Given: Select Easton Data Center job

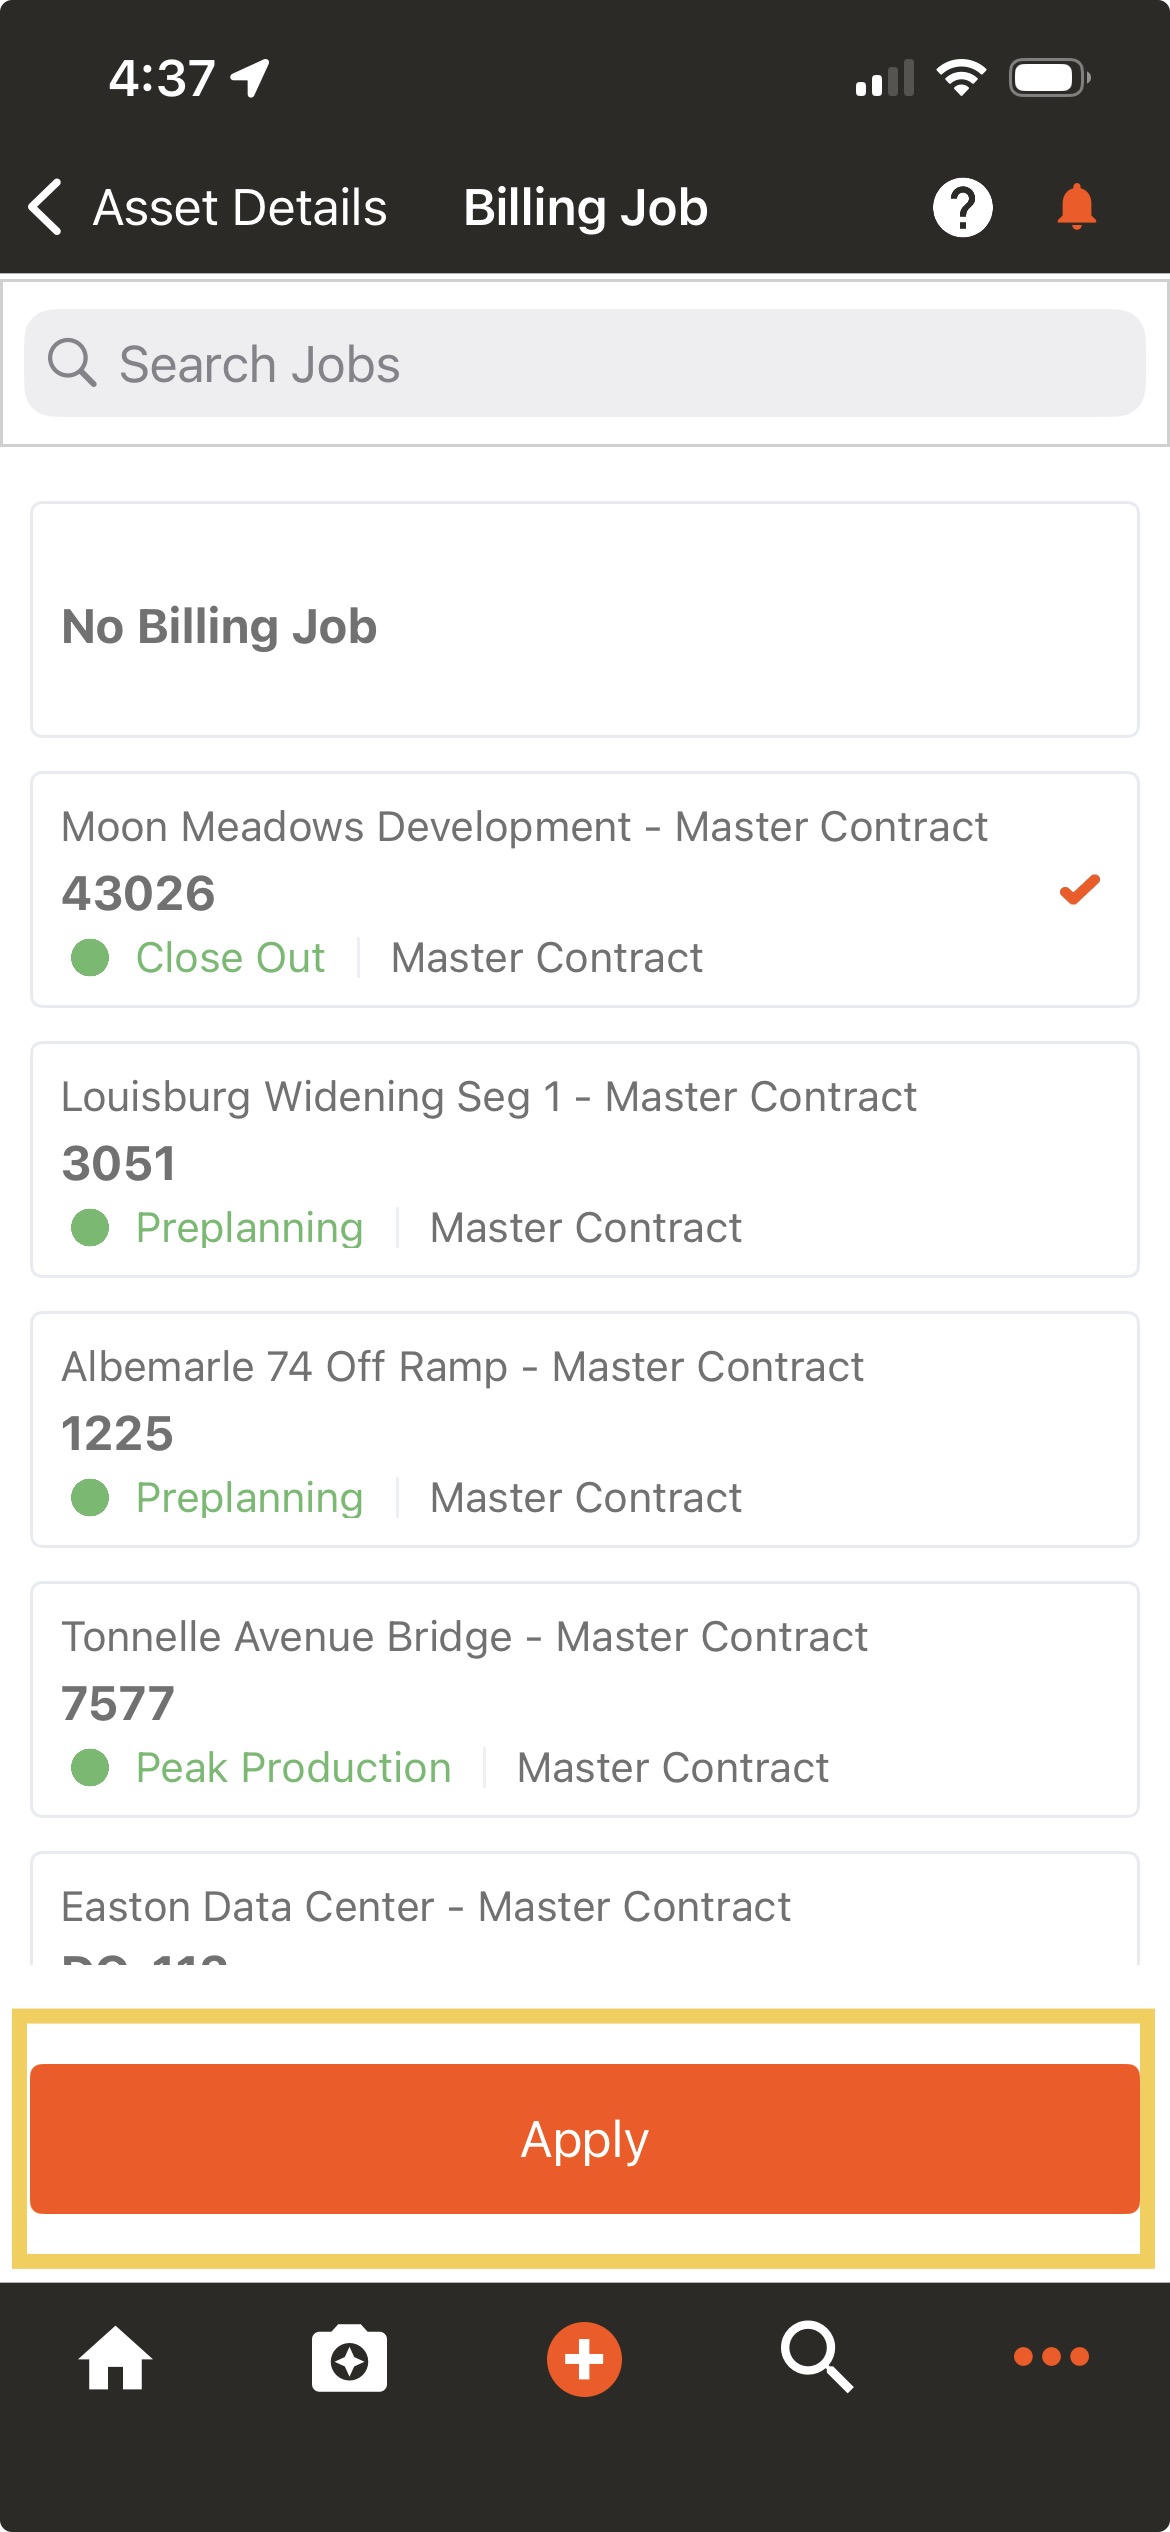Looking at the screenshot, I should tap(585, 1909).
